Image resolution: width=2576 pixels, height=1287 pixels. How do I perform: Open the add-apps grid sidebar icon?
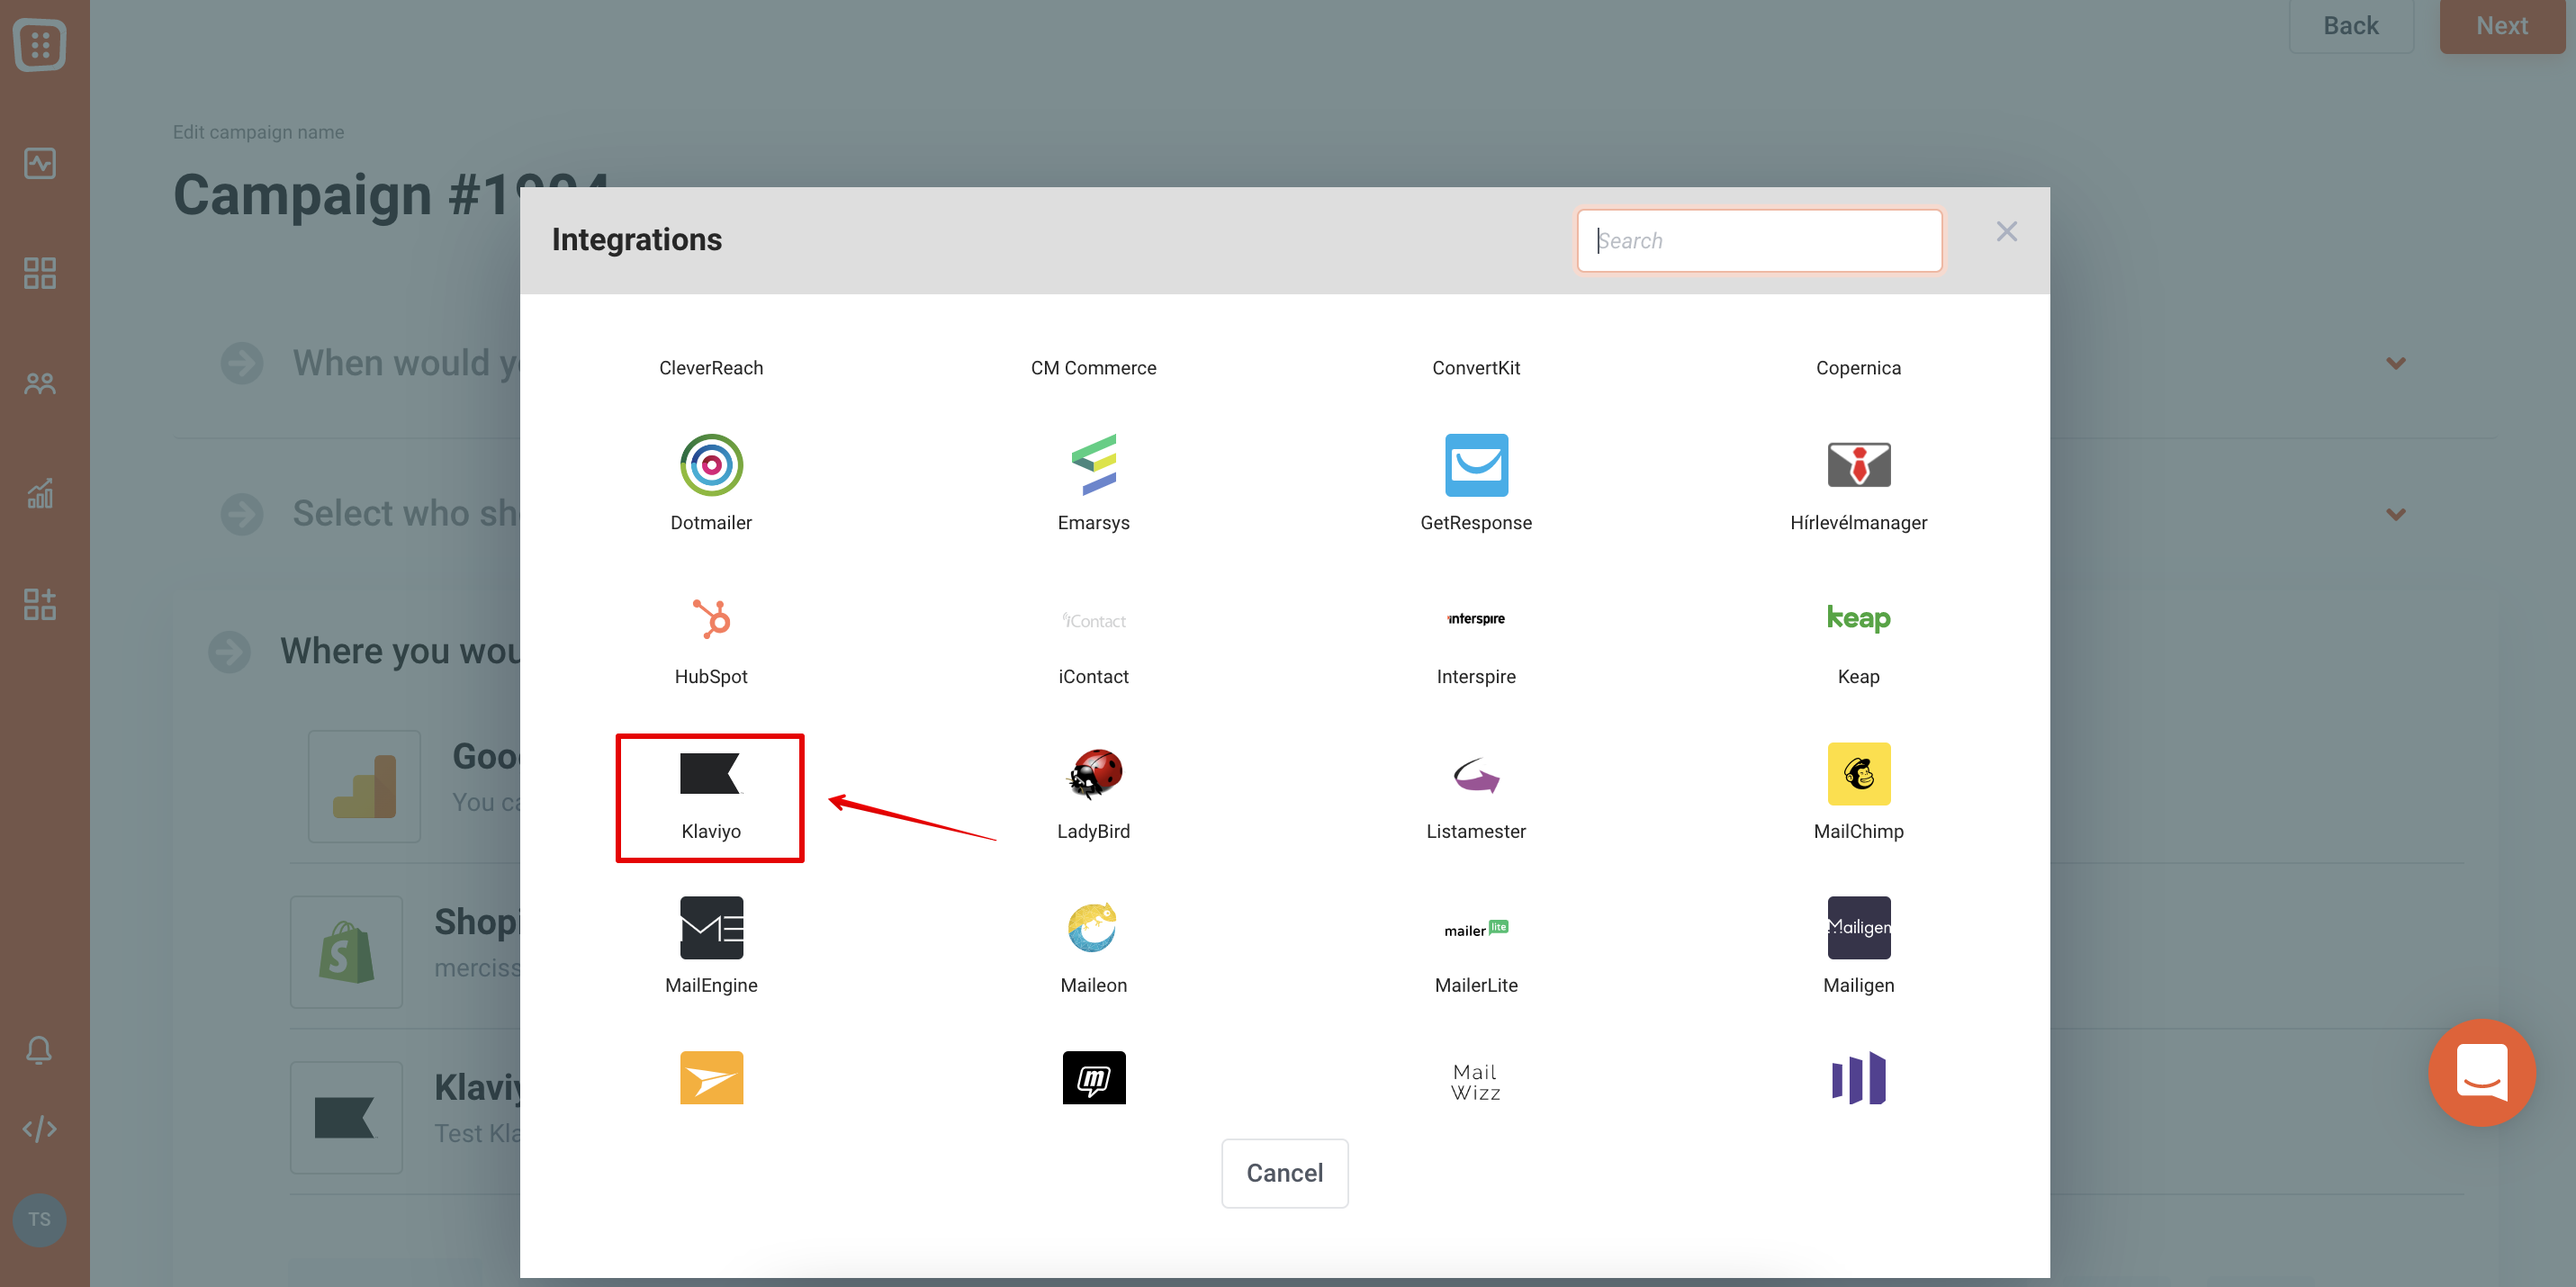coord(40,603)
